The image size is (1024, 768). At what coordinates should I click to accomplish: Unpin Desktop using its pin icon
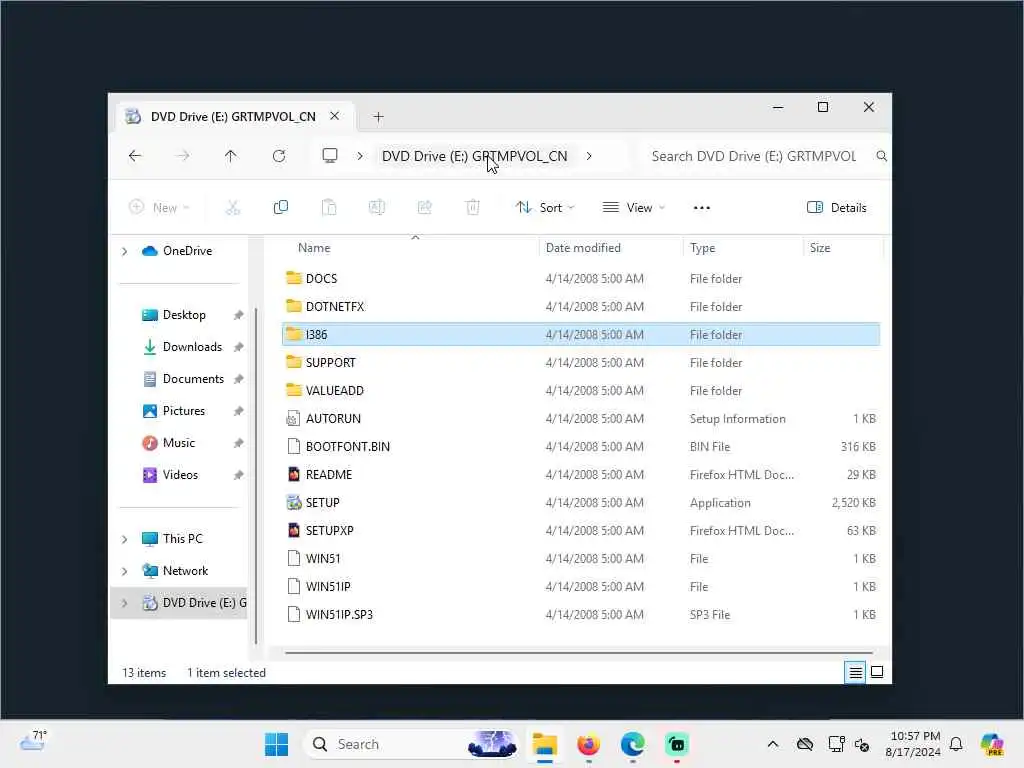click(x=238, y=315)
